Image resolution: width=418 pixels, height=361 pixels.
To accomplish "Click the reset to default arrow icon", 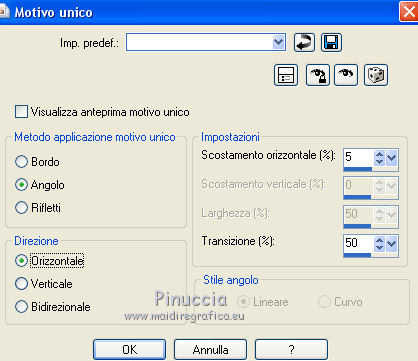I will (x=304, y=43).
